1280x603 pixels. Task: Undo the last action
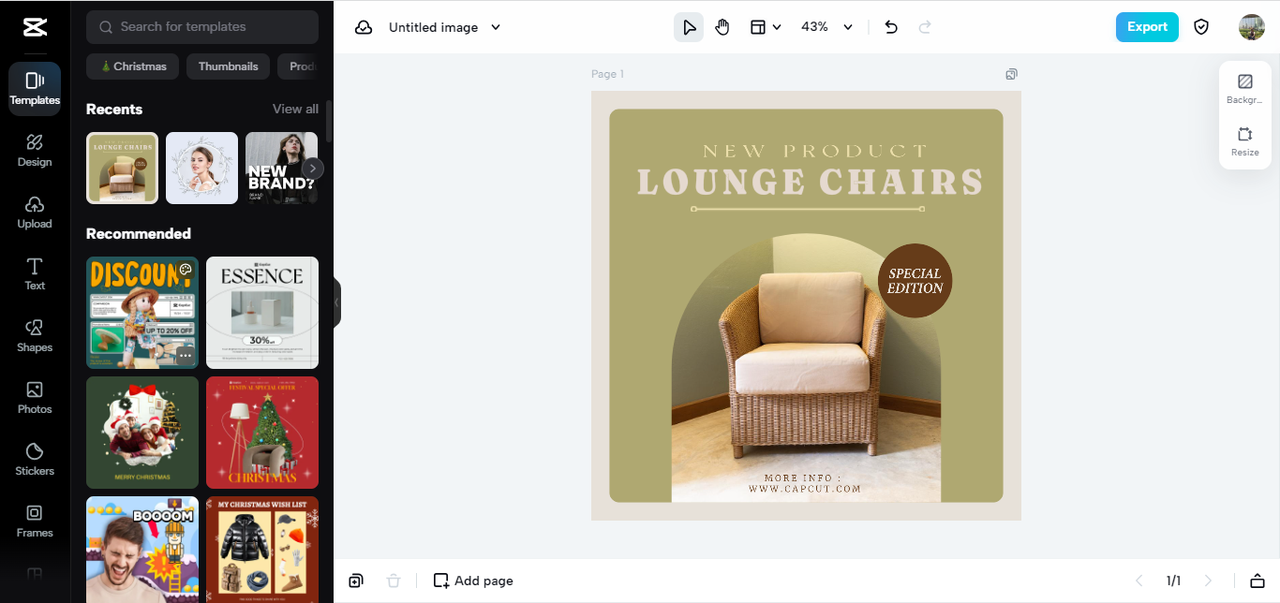coord(891,27)
